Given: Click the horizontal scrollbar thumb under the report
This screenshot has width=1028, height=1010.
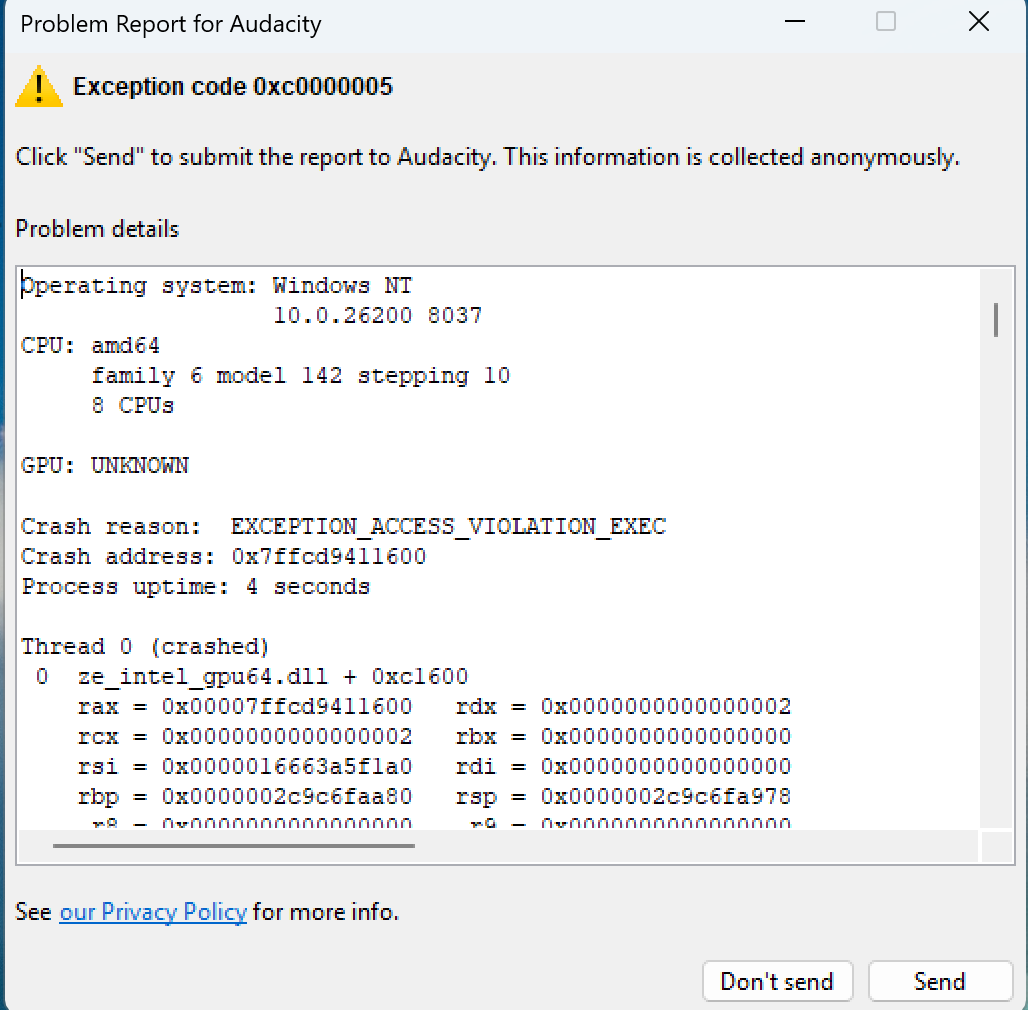Looking at the screenshot, I should tap(233, 846).
